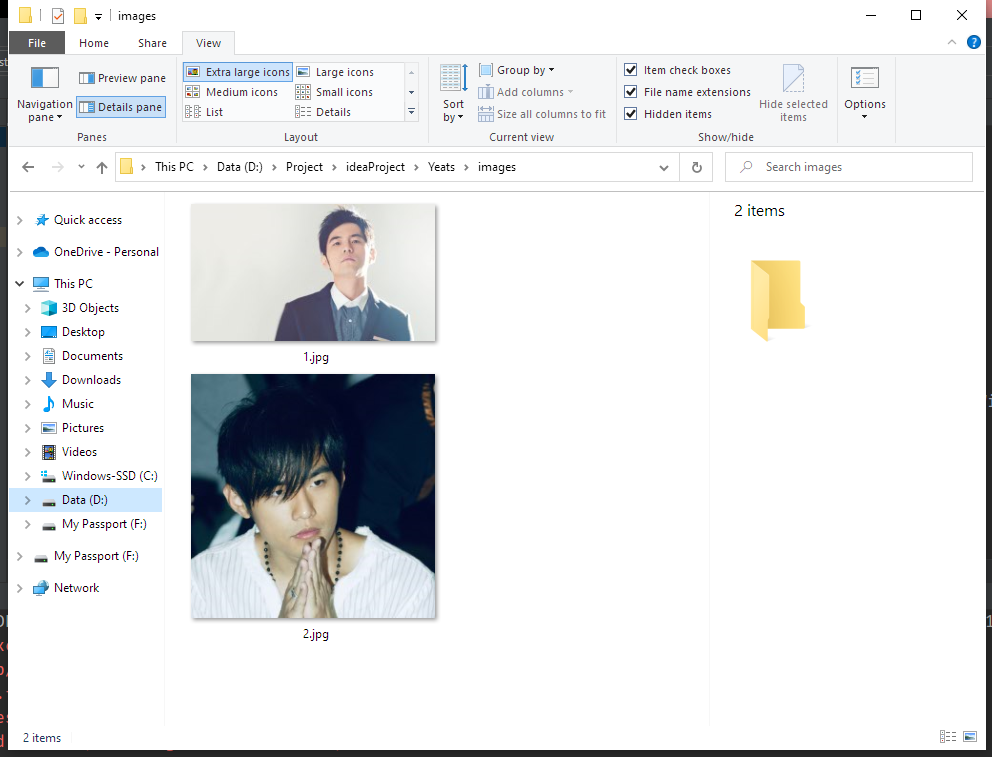Select Pictures in navigation tree
The width and height of the screenshot is (992, 757).
[x=82, y=428]
